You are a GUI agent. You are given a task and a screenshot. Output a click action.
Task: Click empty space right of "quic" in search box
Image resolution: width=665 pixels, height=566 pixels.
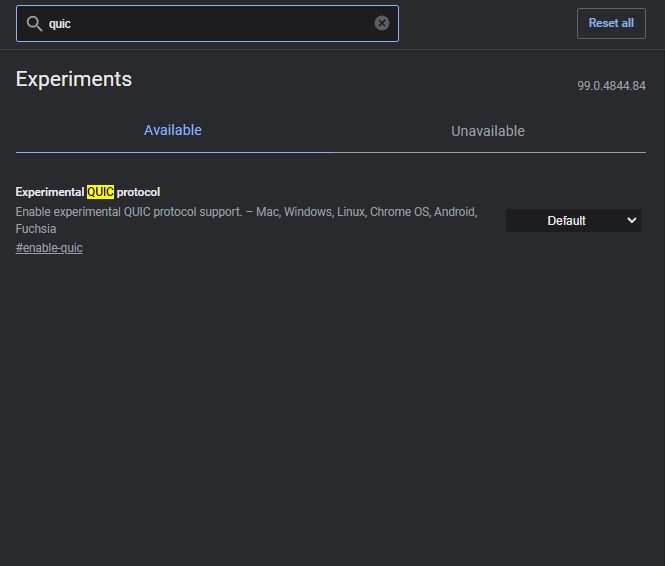pos(221,23)
